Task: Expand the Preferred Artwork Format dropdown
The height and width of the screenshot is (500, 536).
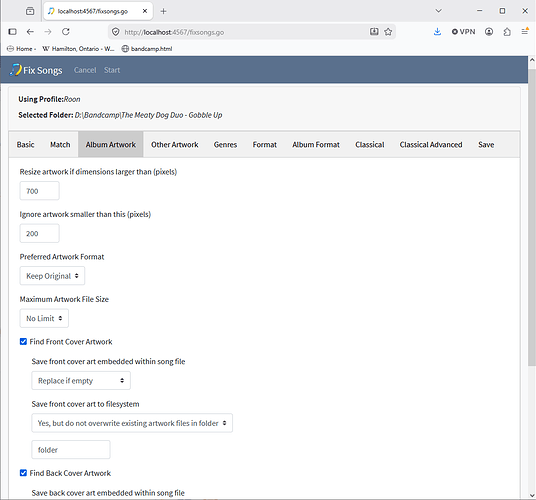Action: pos(52,276)
